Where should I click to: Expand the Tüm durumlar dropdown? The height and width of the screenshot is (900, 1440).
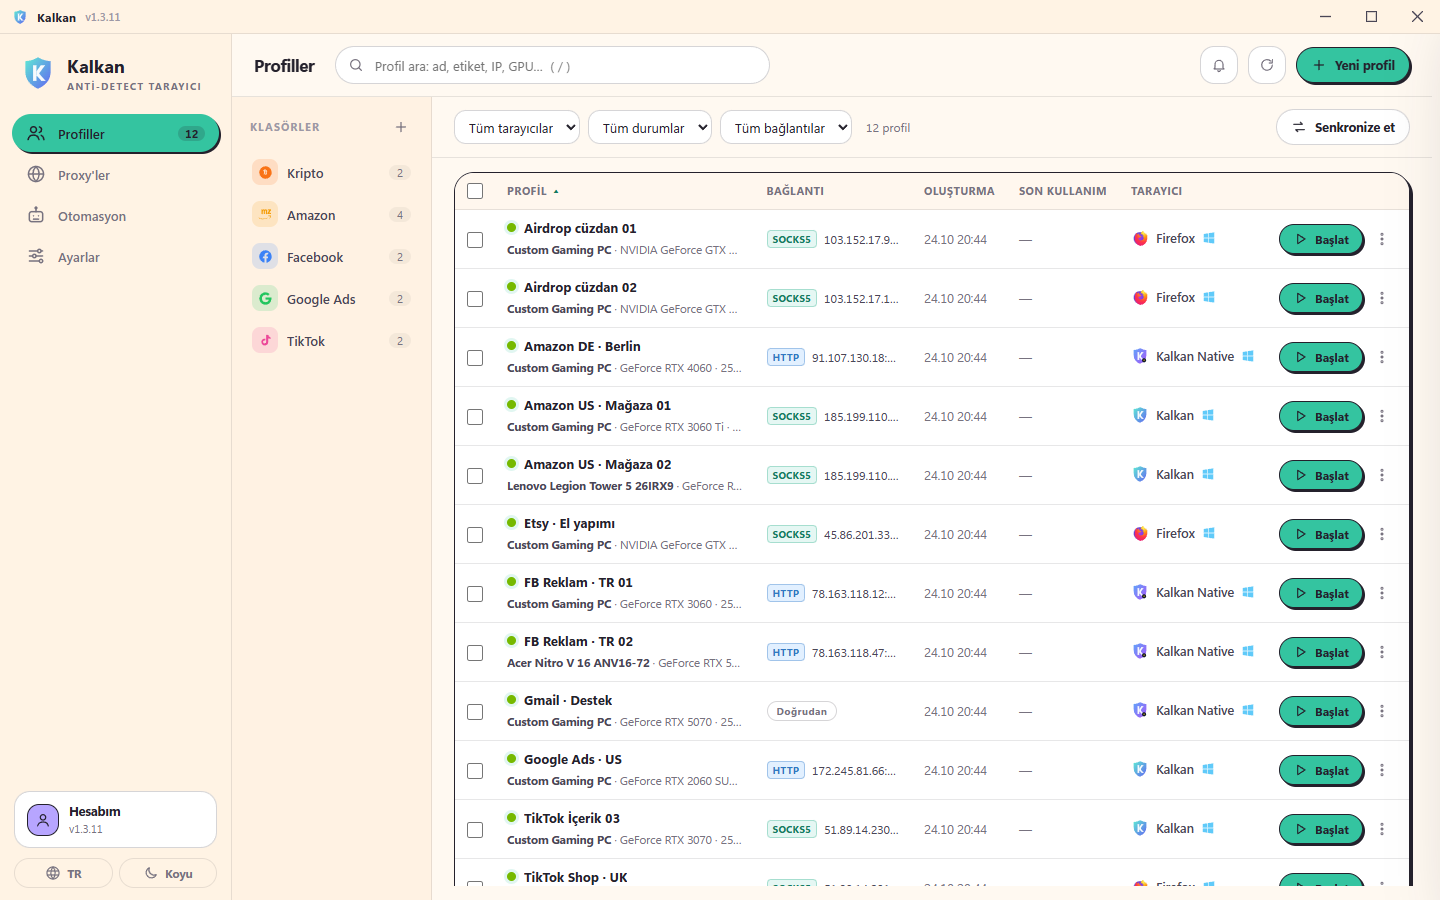650,127
